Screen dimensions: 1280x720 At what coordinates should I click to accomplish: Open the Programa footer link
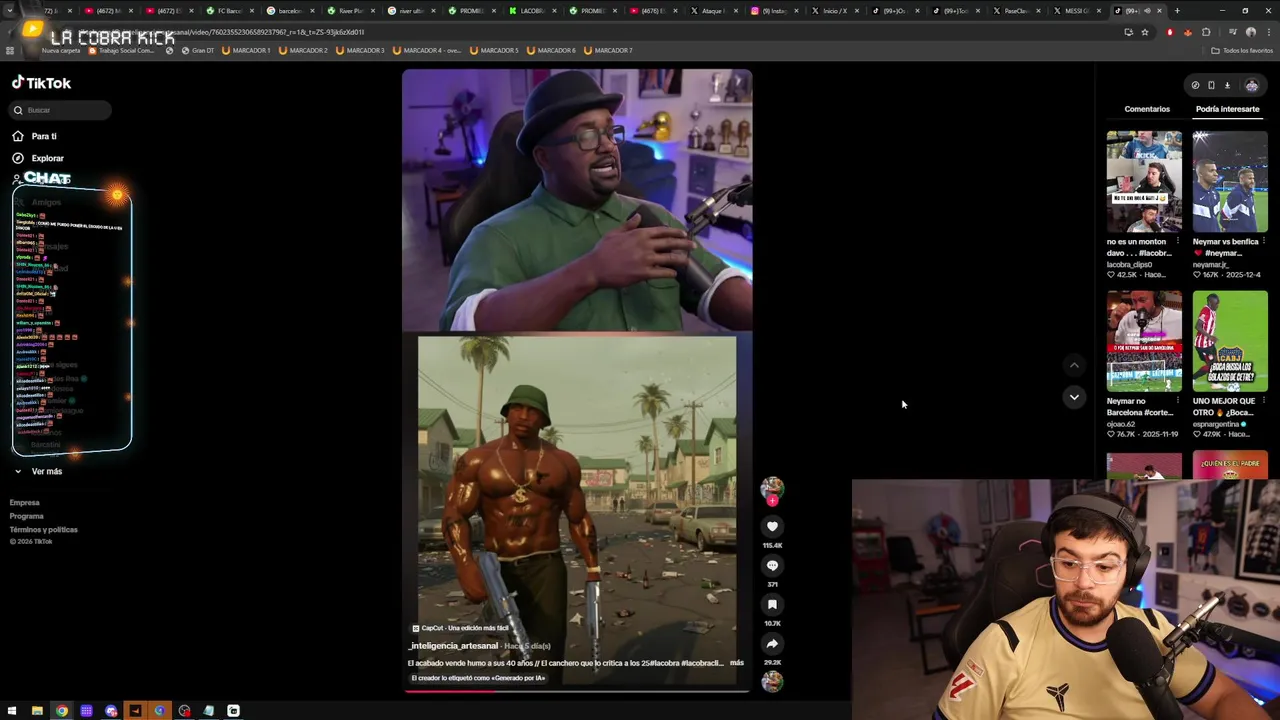click(27, 516)
